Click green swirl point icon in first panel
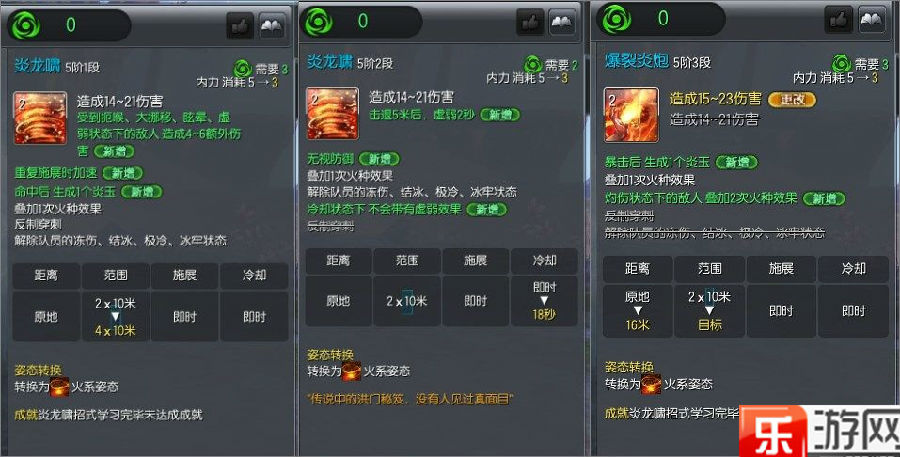Screen dimensions: 900x457 coord(26,26)
